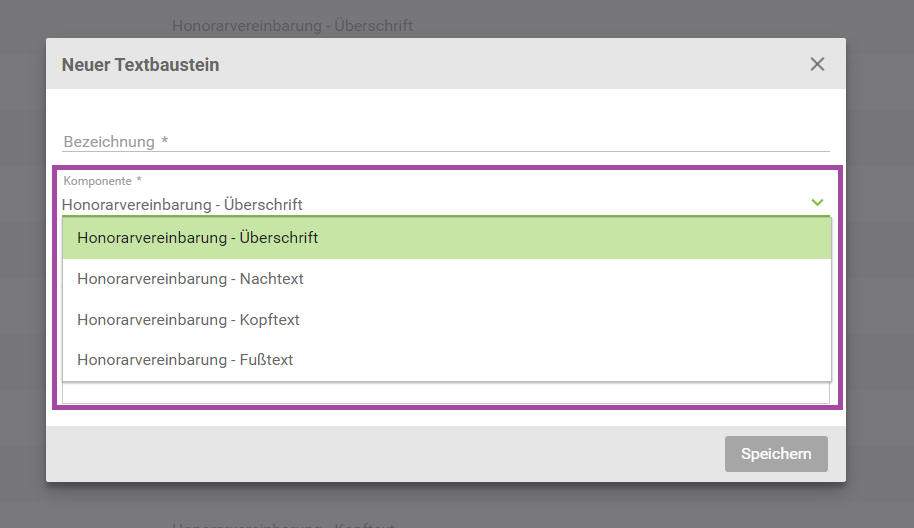Viewport: 914px width, 528px height.
Task: Collapse the Komponente dropdown with green chevron
Action: tap(817, 202)
